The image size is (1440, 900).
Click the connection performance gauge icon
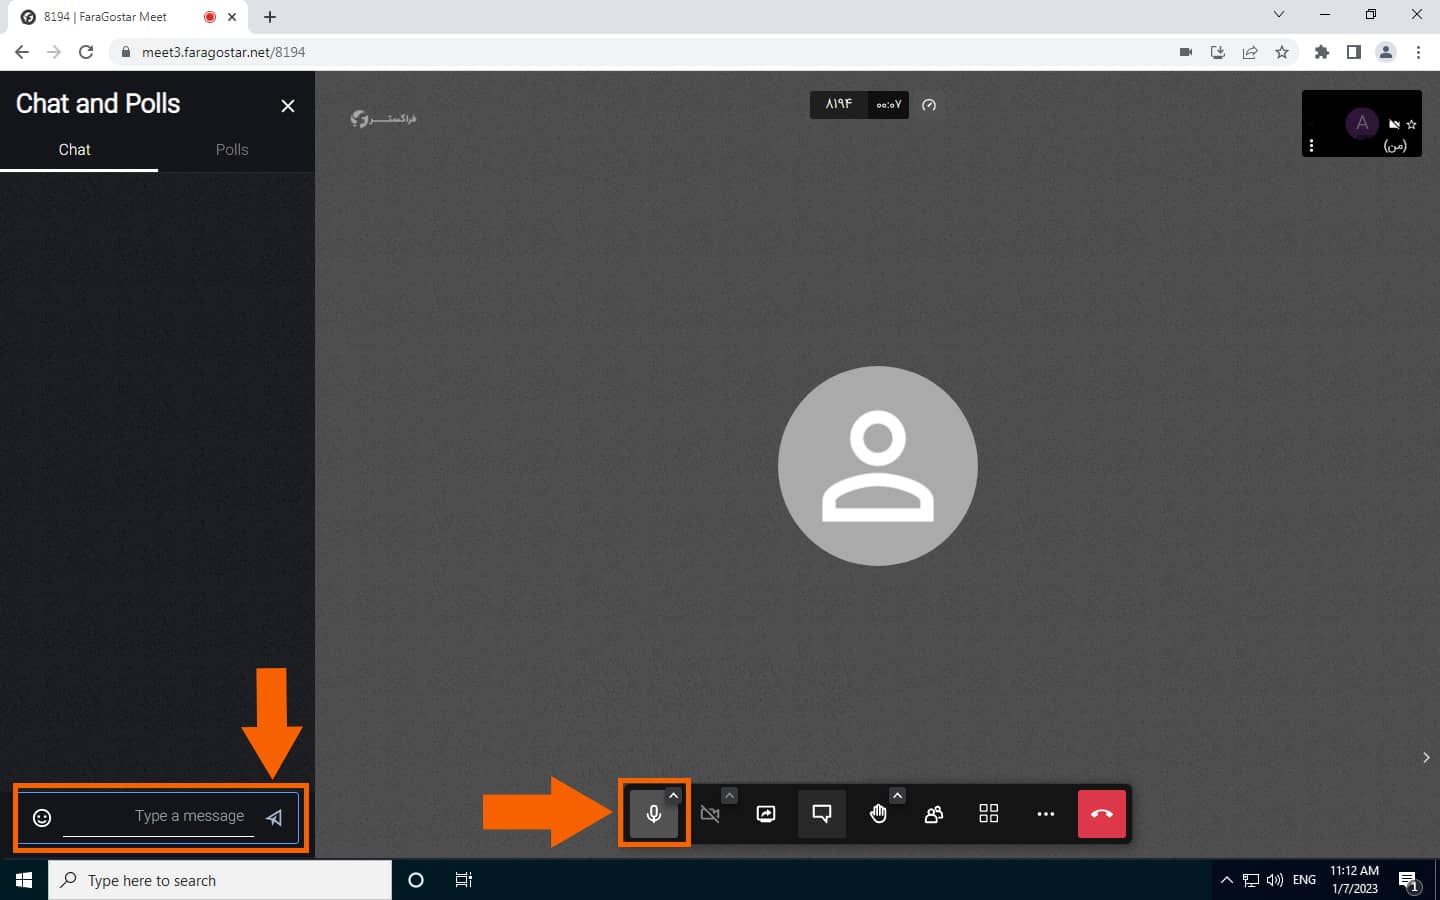pos(929,105)
